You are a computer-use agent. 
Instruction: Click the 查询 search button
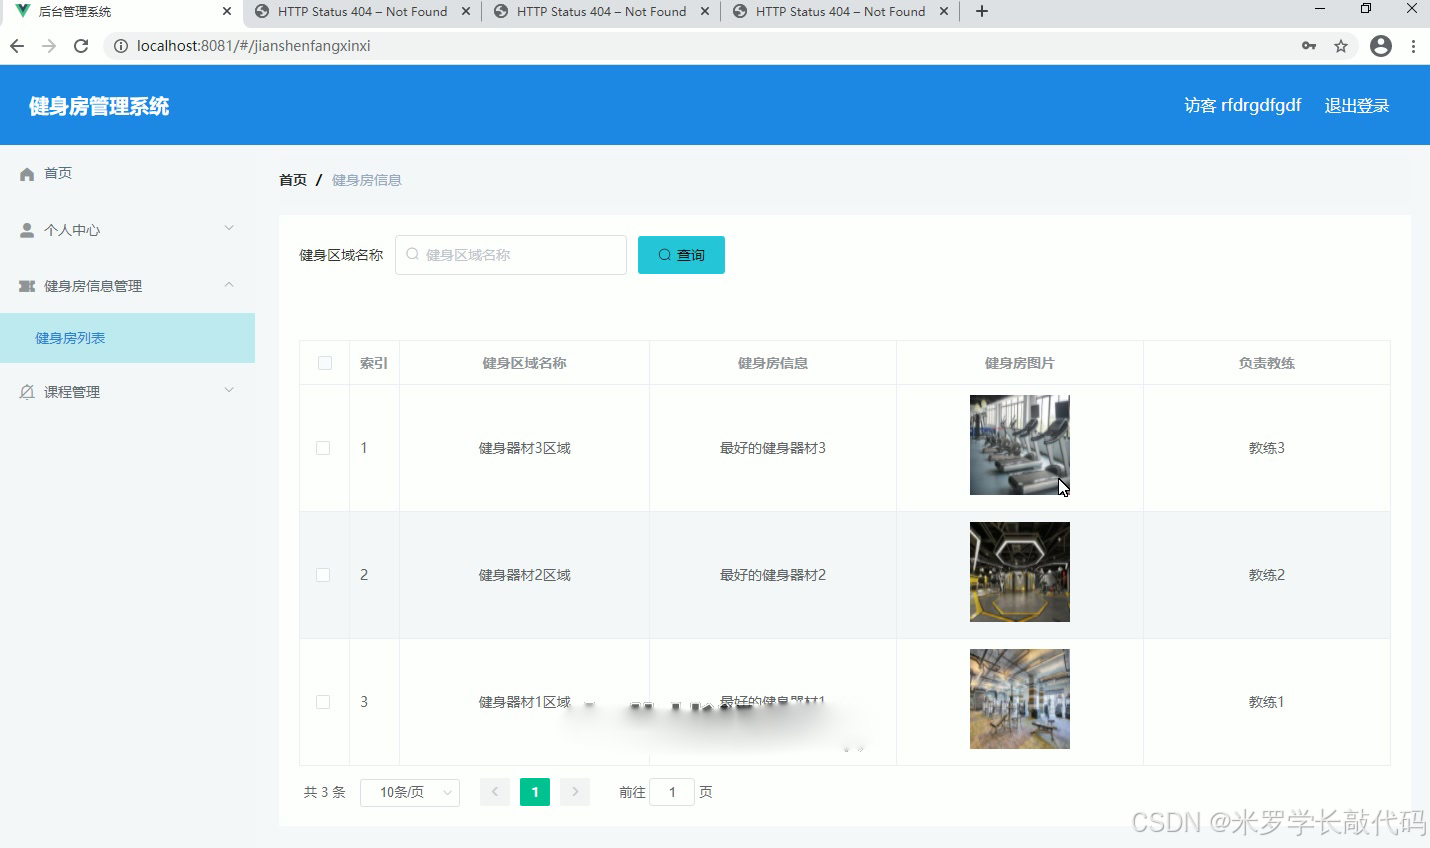(681, 255)
